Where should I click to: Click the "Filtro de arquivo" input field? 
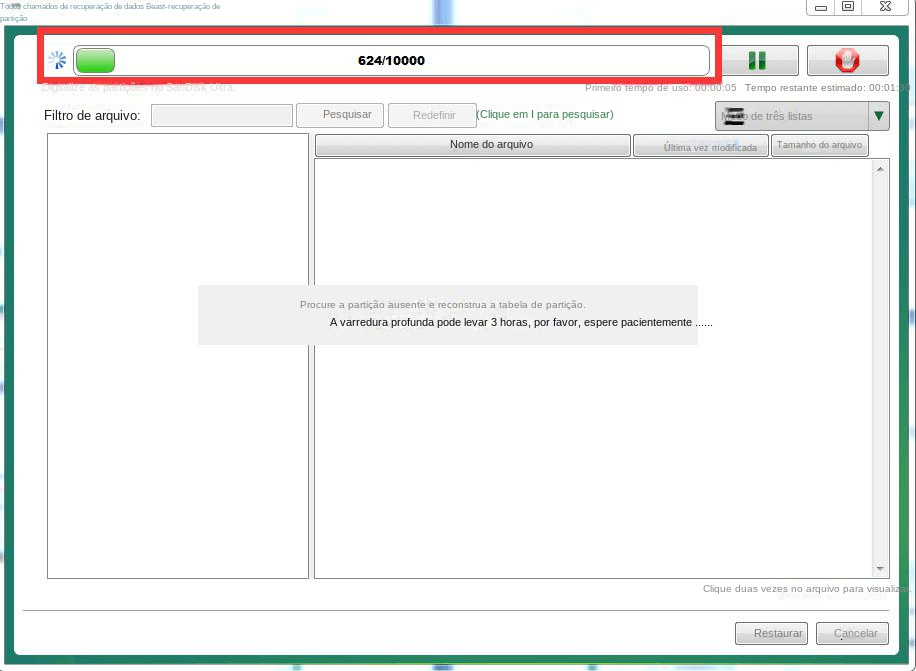[221, 115]
